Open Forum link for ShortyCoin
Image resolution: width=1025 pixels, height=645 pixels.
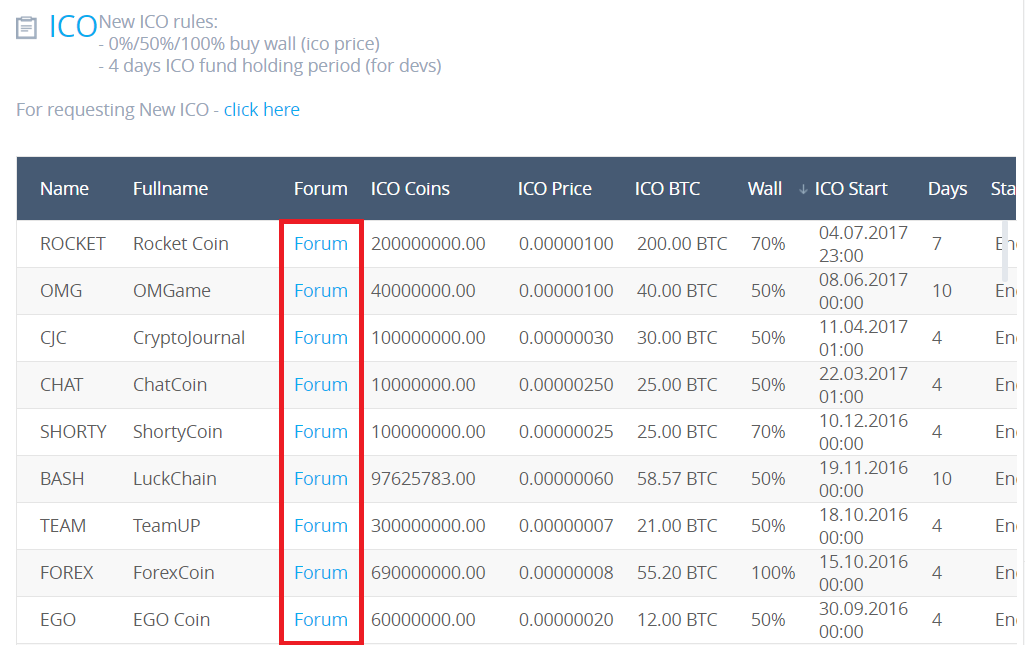(320, 432)
